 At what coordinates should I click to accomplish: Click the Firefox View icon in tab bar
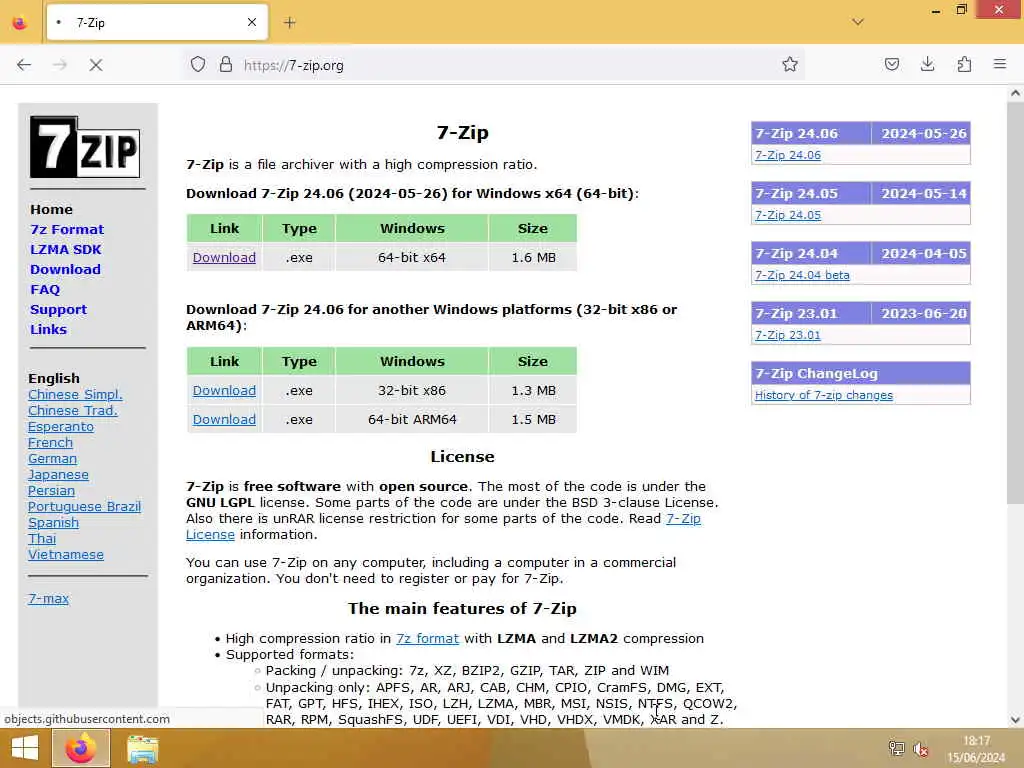point(20,23)
